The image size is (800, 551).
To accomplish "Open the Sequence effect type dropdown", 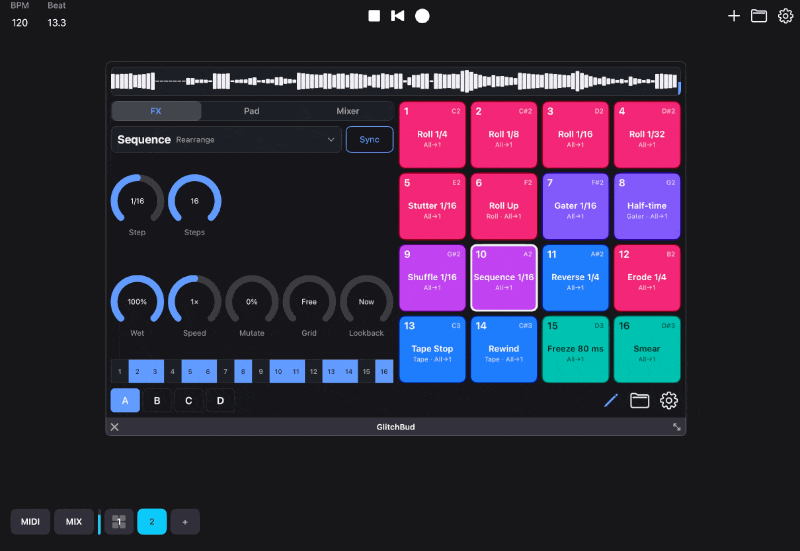I will (226, 139).
